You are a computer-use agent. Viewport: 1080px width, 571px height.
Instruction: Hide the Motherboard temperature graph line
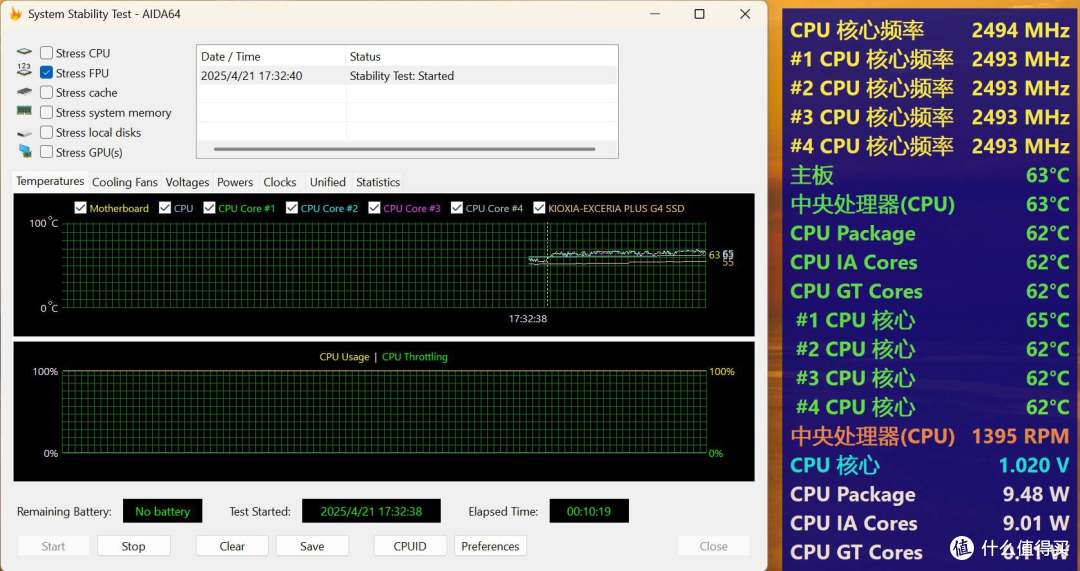(x=80, y=208)
